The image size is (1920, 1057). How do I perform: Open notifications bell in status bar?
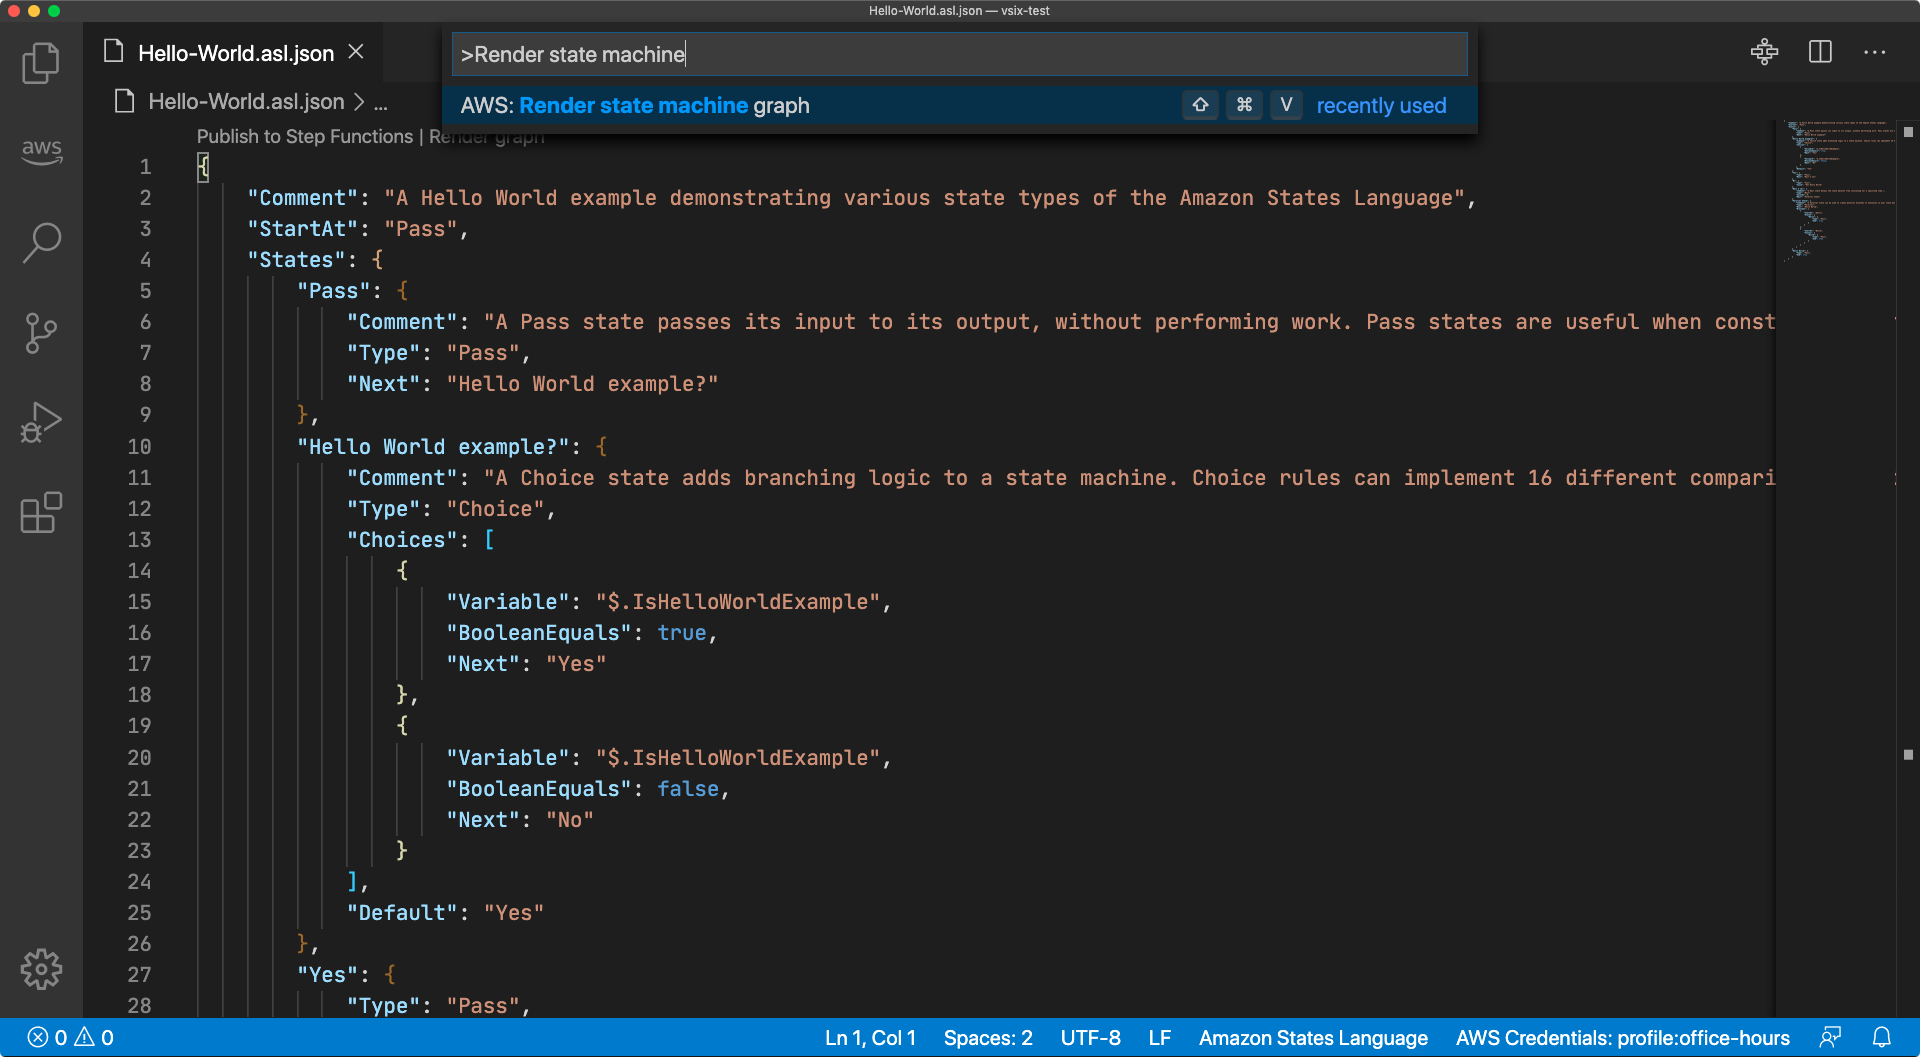[x=1882, y=1038]
